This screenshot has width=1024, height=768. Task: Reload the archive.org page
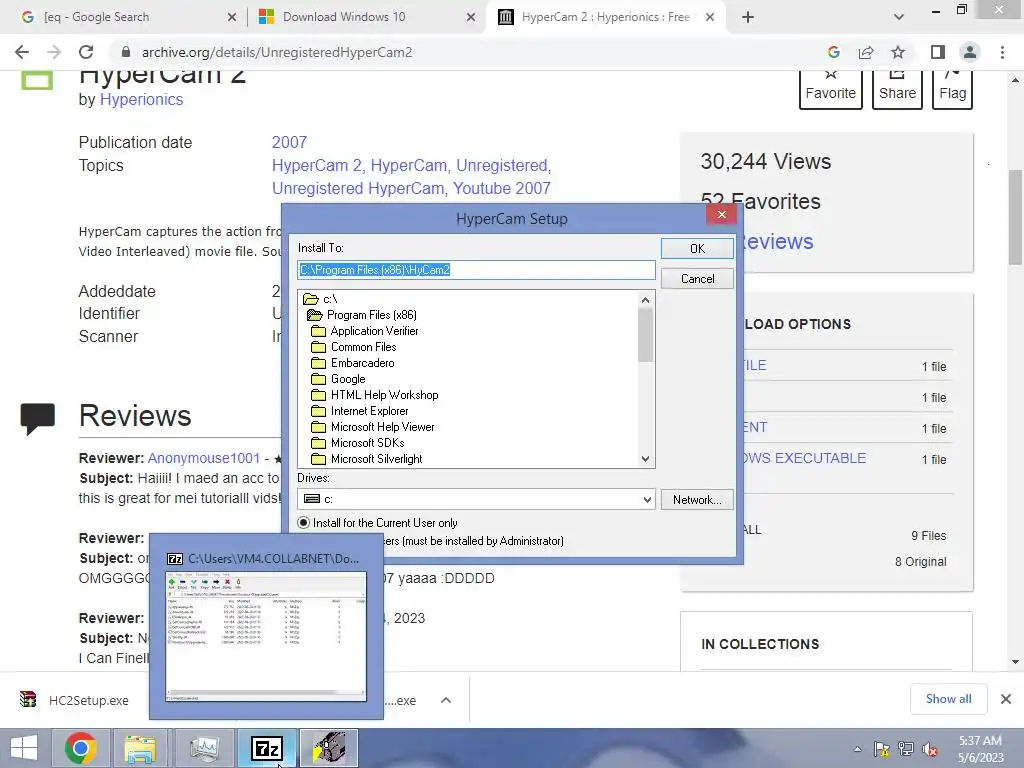click(86, 52)
